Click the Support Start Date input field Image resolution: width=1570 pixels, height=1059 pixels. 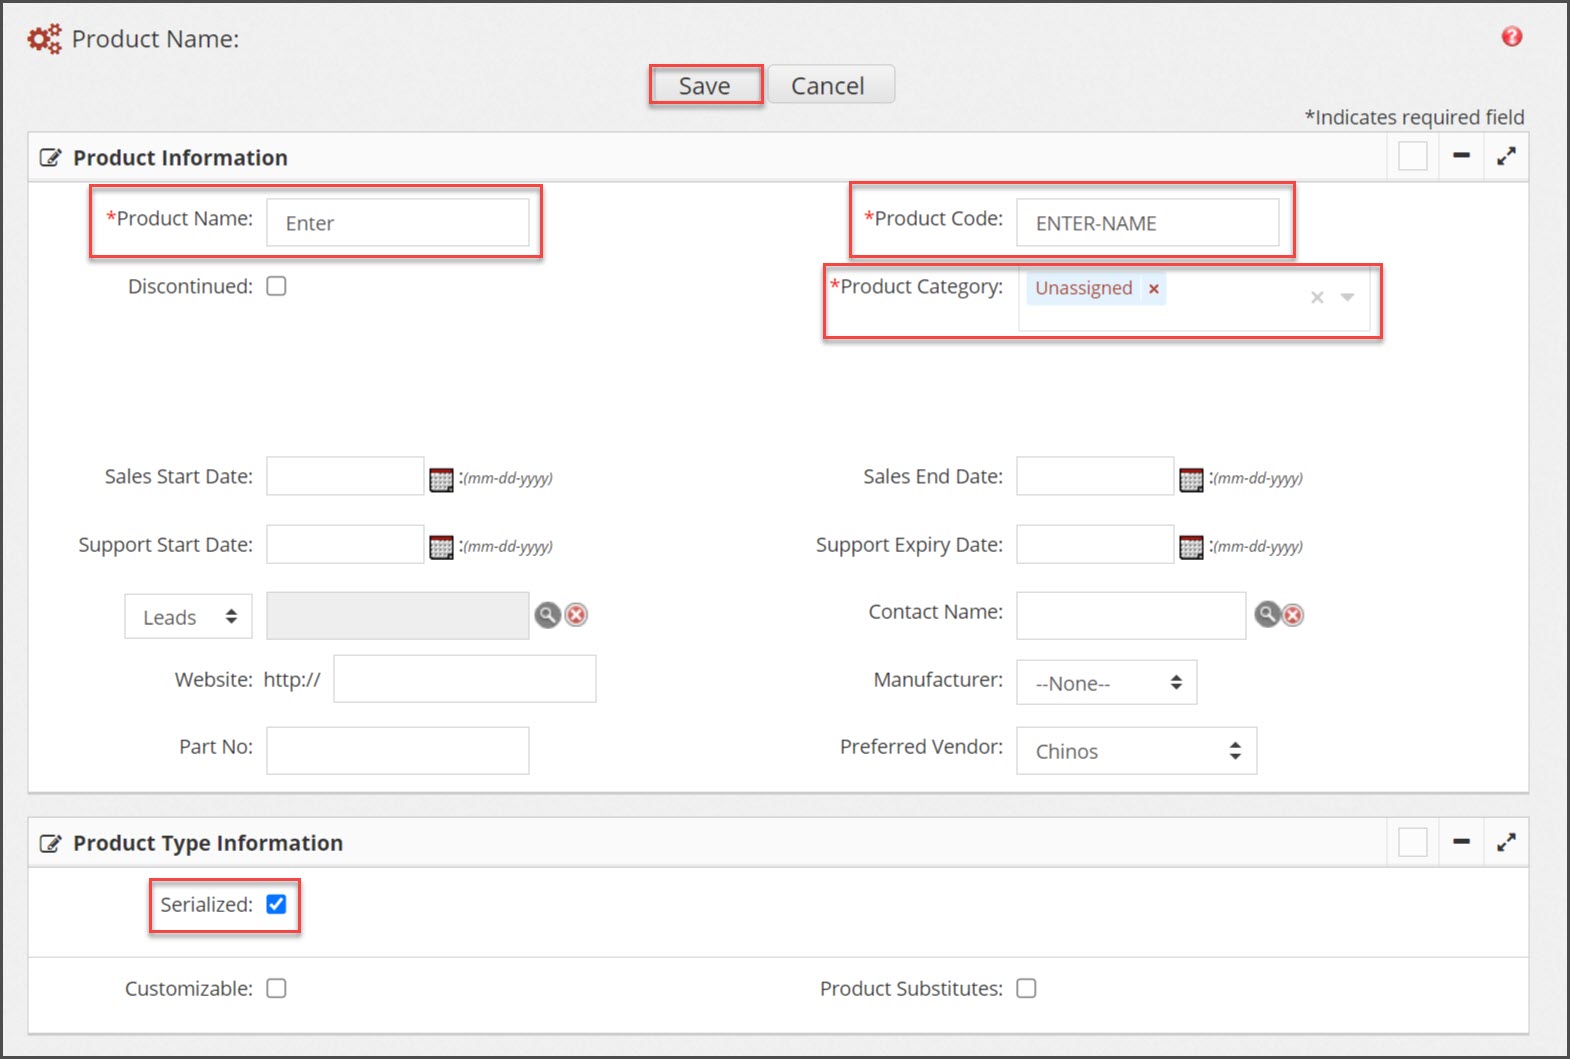[x=345, y=544]
